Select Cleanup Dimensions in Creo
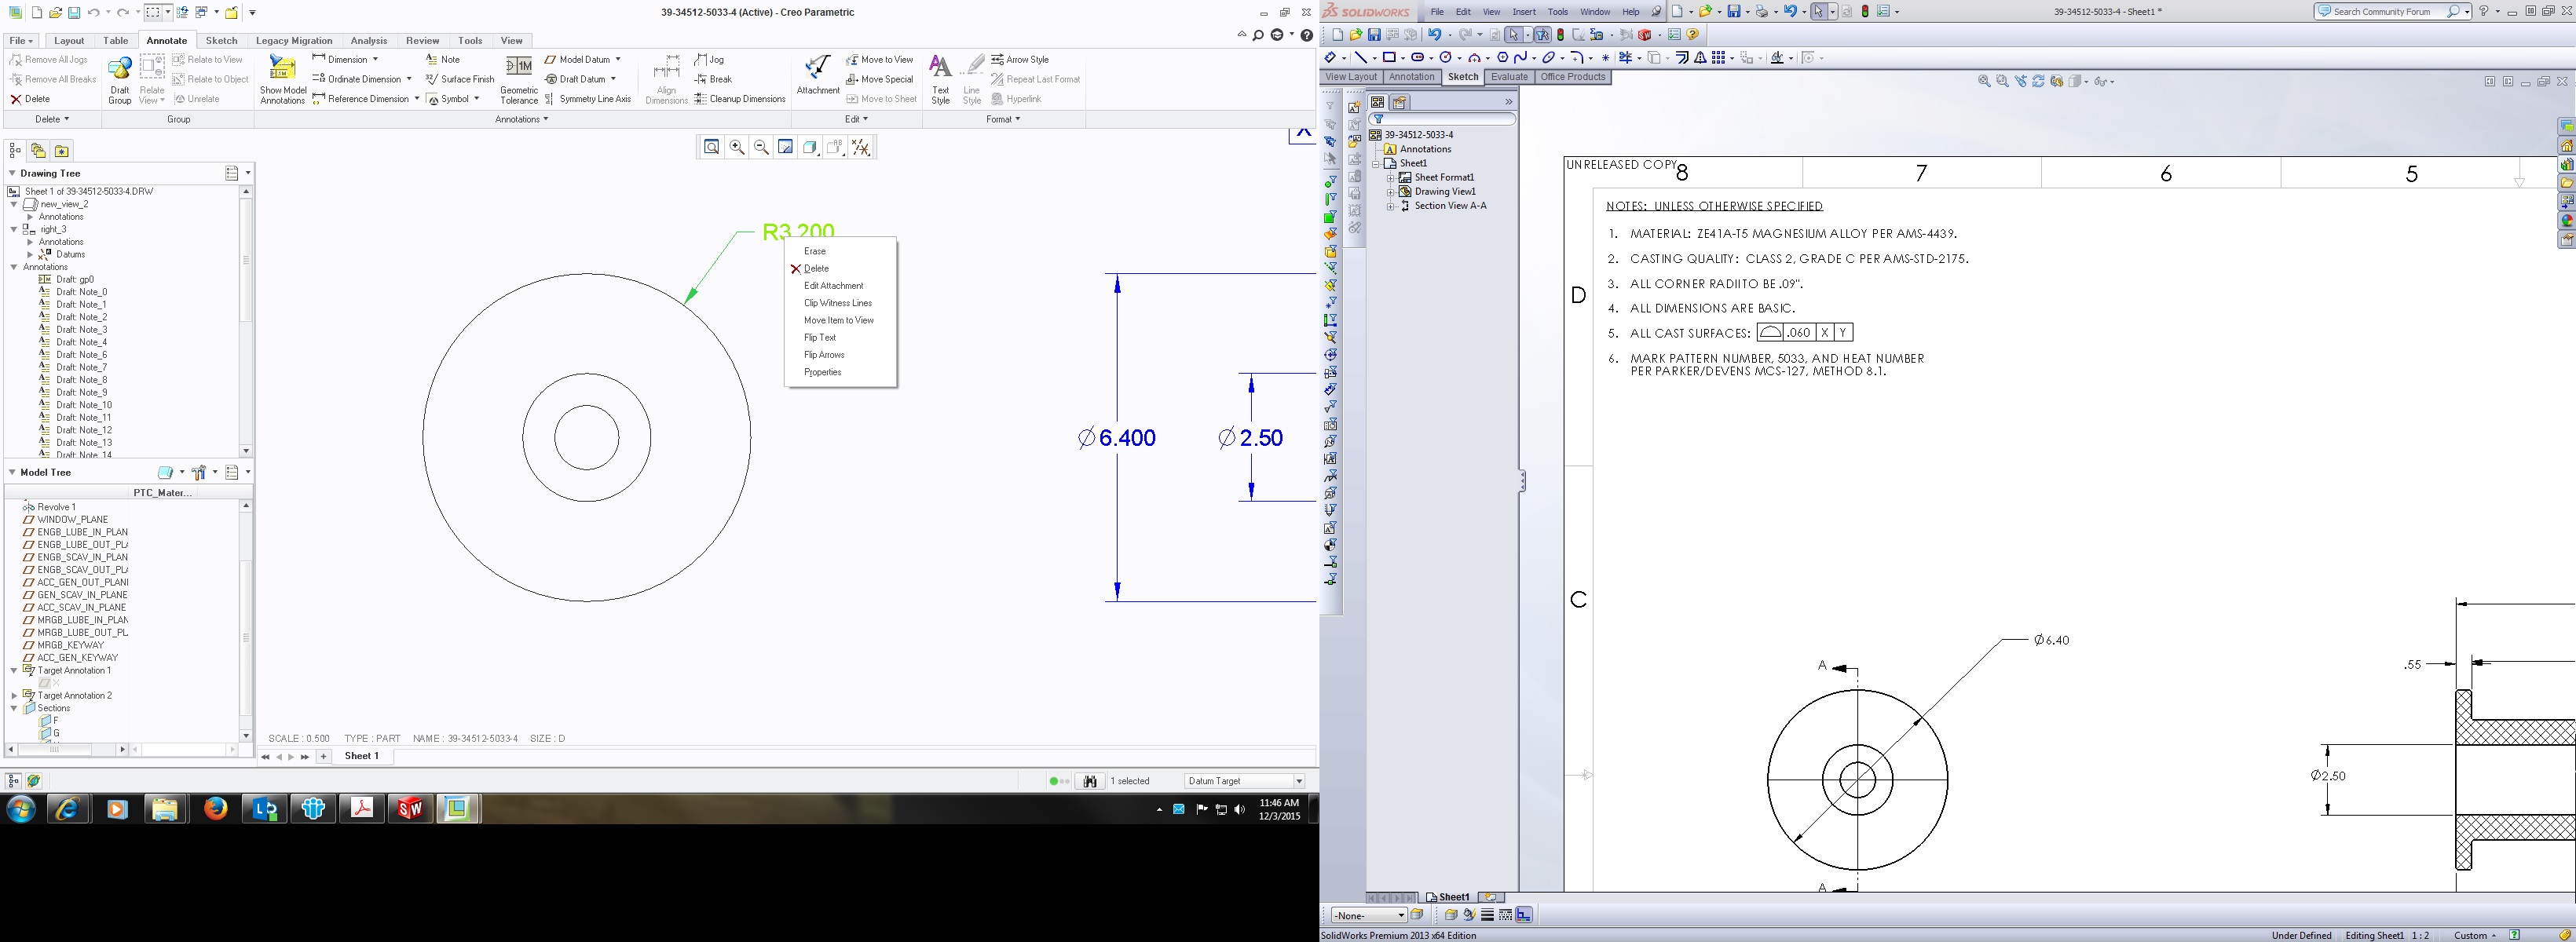Image resolution: width=2576 pixels, height=942 pixels. [740, 99]
